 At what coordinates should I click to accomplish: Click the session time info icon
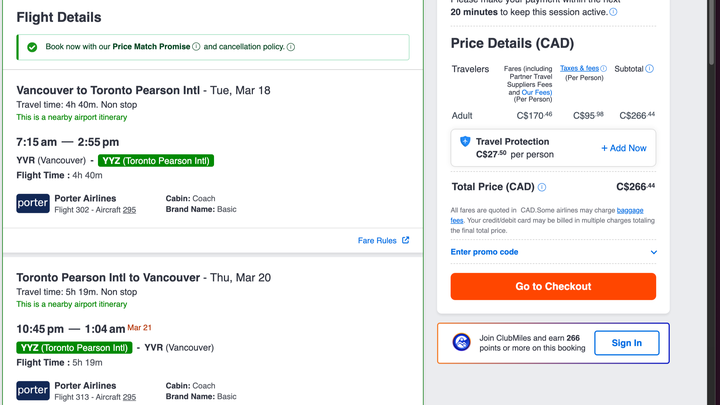click(x=613, y=12)
